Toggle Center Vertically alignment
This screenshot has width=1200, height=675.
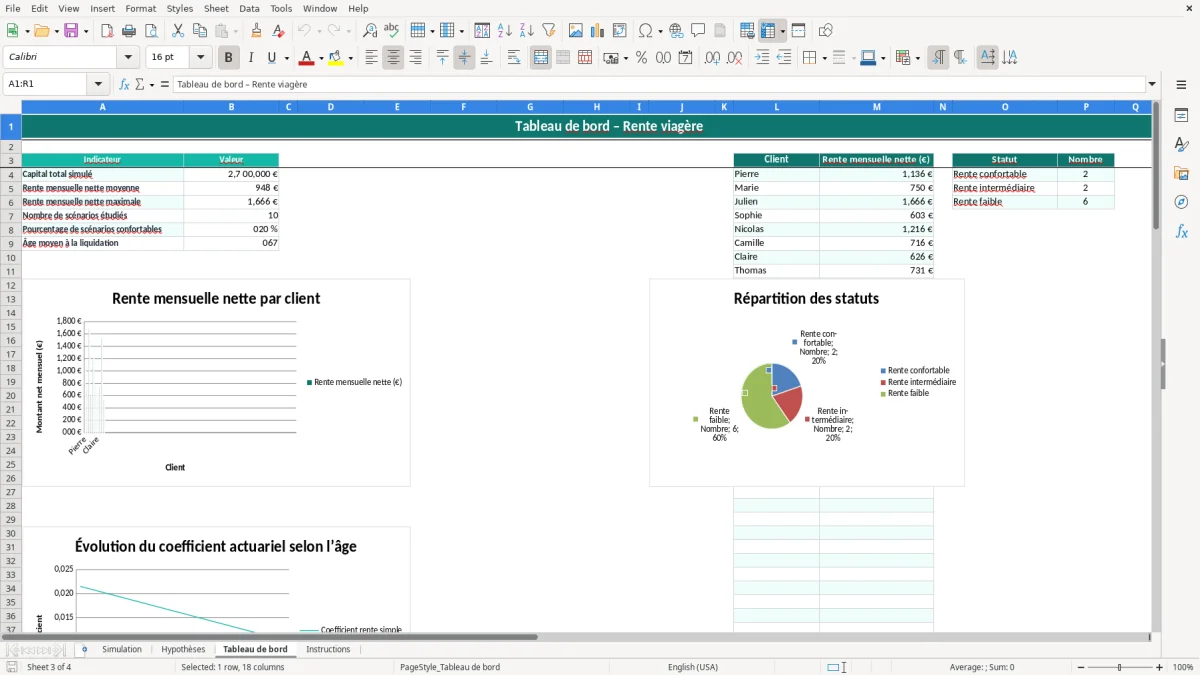[x=464, y=58]
